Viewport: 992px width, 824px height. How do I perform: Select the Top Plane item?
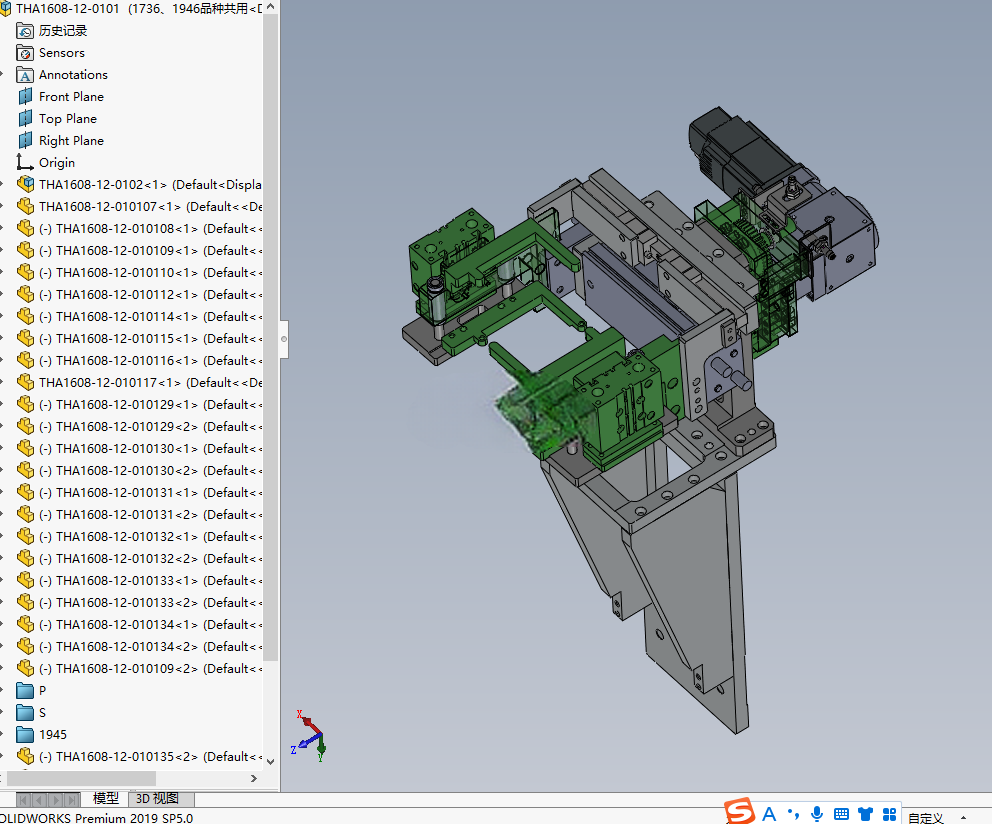coord(68,119)
